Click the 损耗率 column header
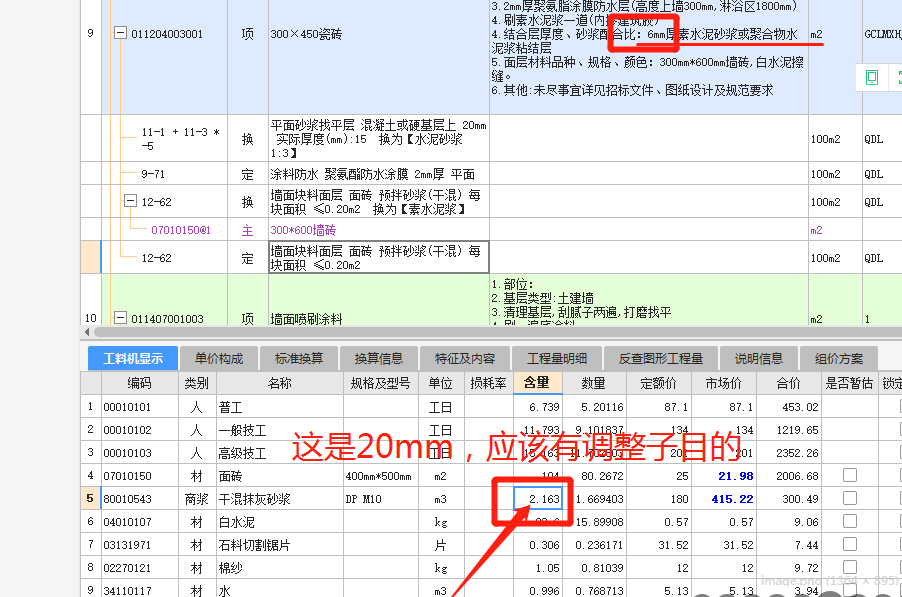902x597 pixels. pos(488,383)
